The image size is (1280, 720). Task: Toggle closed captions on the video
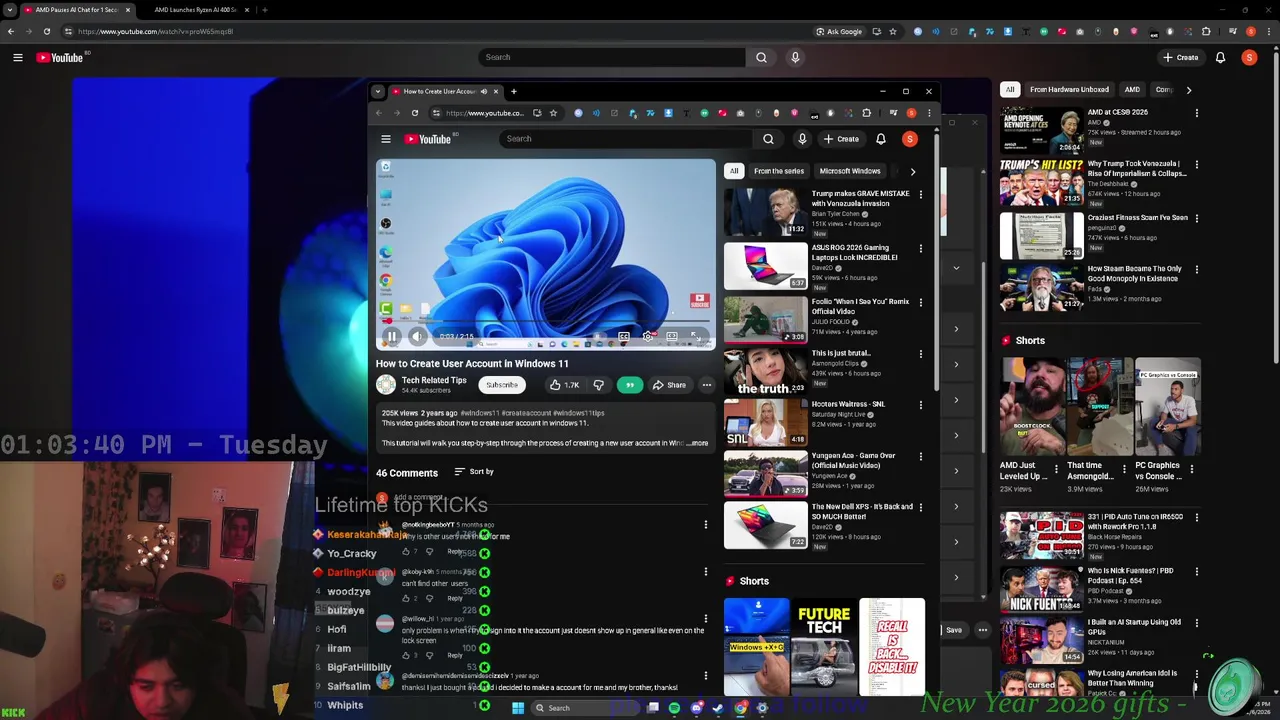point(623,337)
